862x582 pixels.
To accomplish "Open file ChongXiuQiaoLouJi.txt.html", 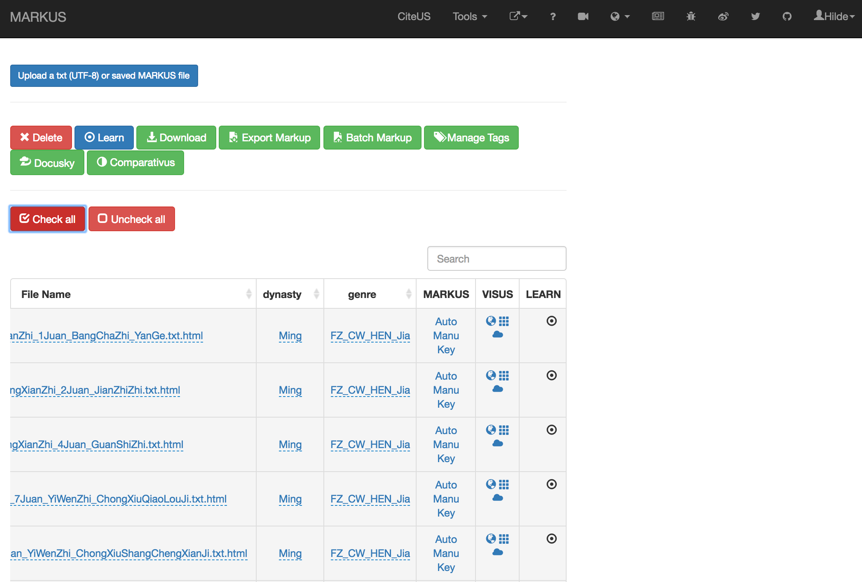I will click(118, 499).
